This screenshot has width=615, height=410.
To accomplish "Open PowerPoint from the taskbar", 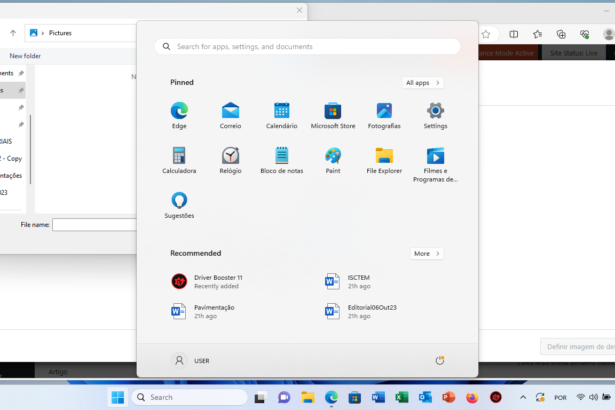I will pyautogui.click(x=449, y=397).
